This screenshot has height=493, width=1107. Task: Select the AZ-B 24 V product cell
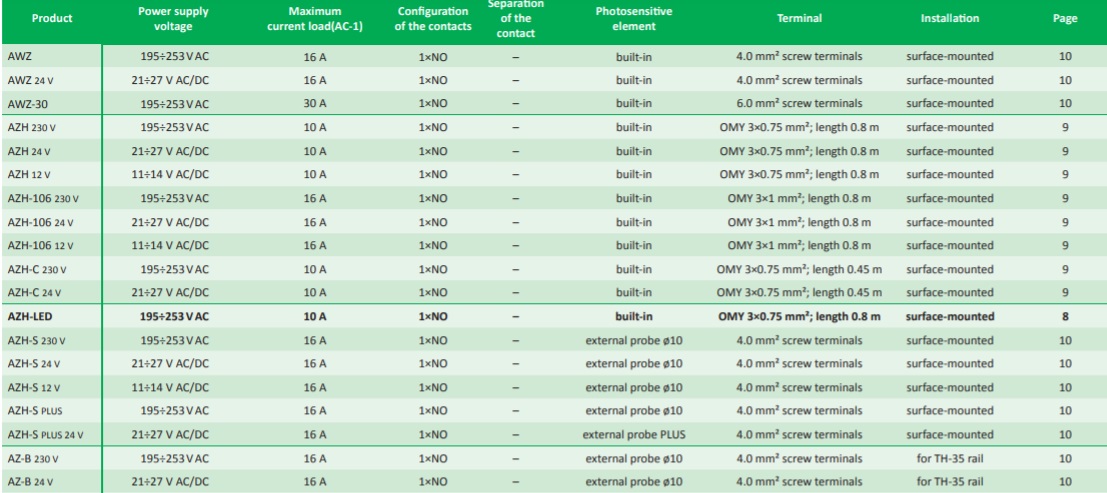(x=30, y=482)
